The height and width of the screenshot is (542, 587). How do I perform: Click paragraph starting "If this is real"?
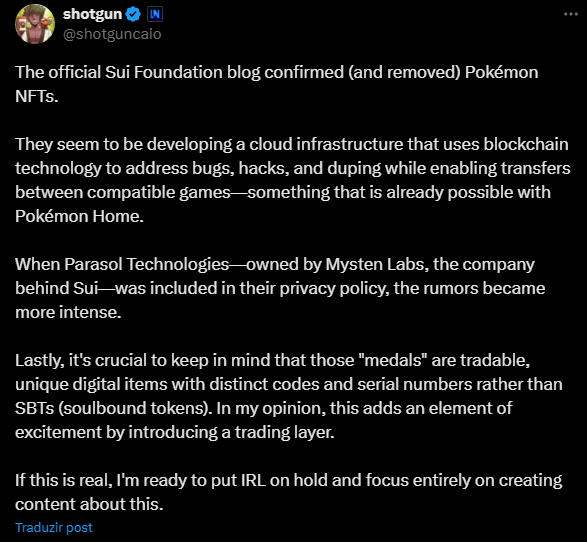click(x=289, y=492)
